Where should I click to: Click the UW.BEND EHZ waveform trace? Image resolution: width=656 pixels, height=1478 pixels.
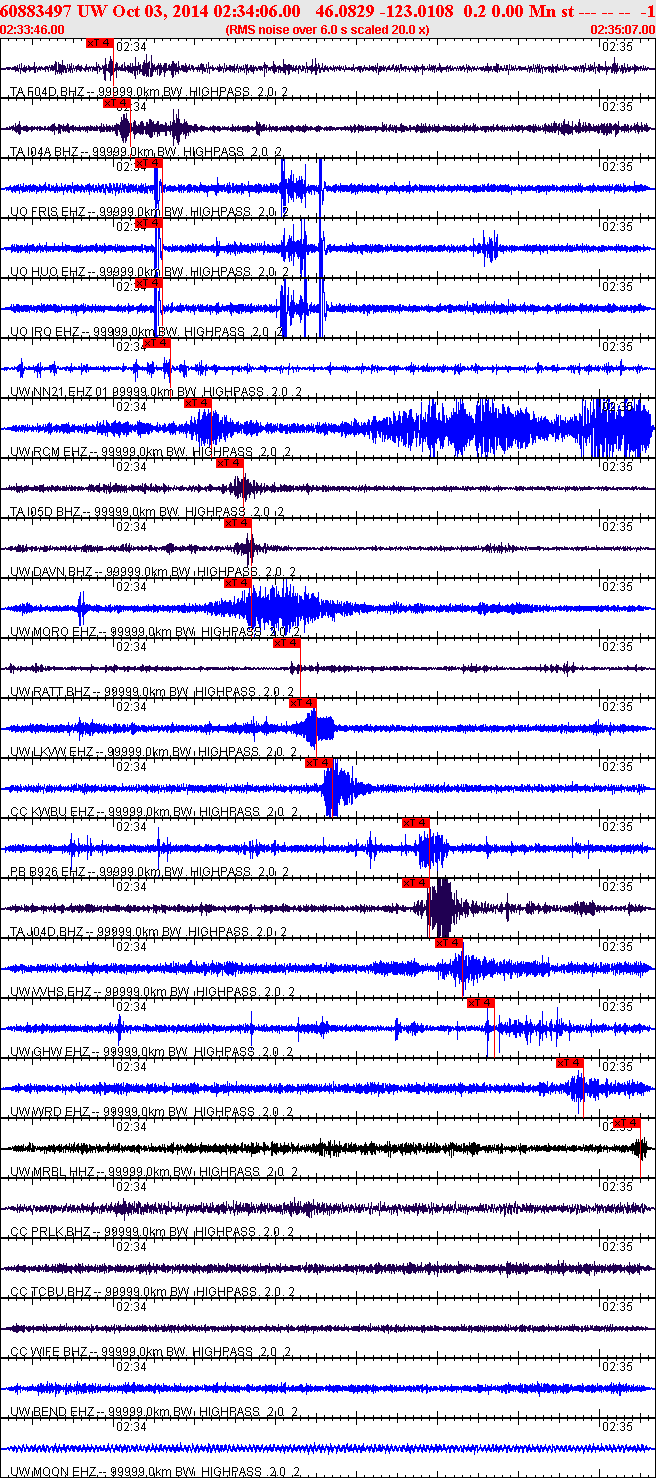328,1389
